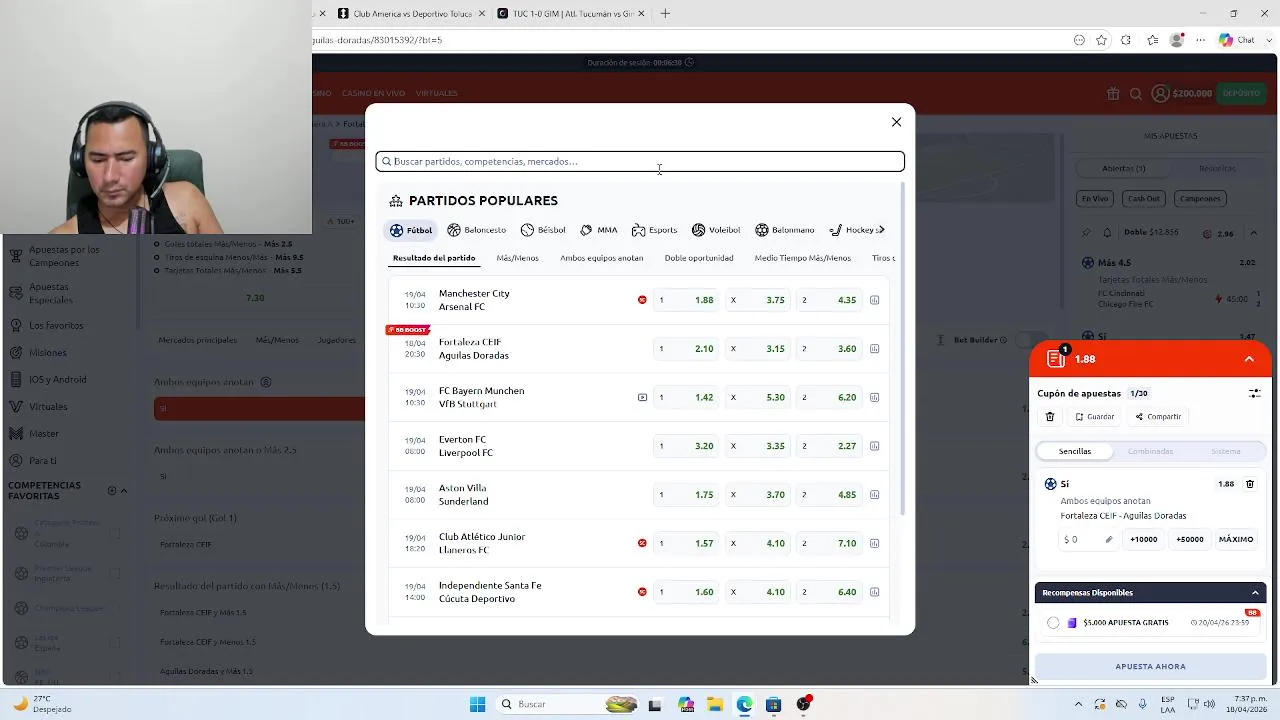Bet on Manchester City win at 1.88
This screenshot has width=1280, height=720.
[x=685, y=300]
